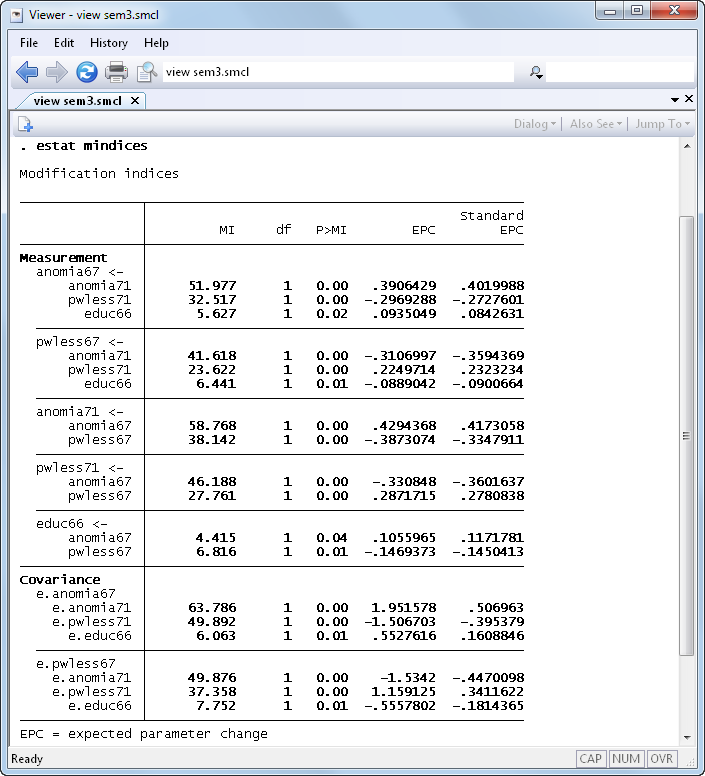Click the scrollbar down arrow
705x776 pixels.
tap(687, 737)
